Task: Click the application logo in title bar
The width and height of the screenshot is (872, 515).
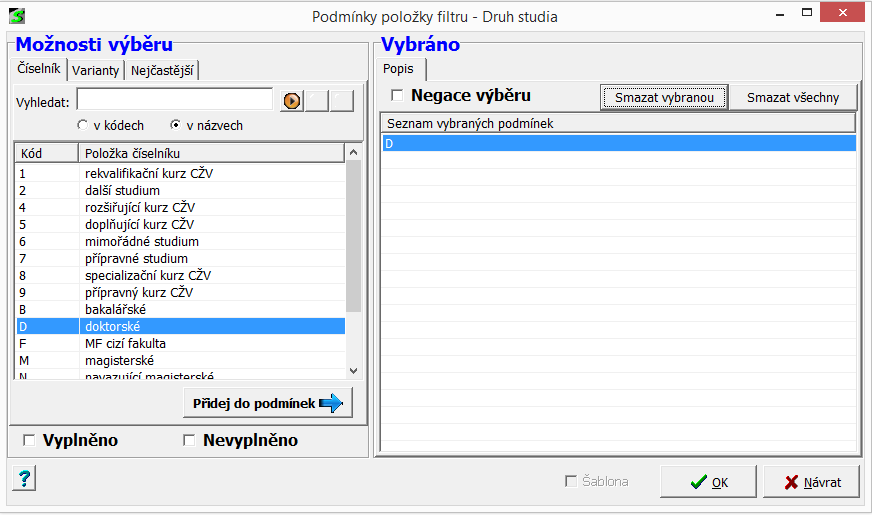Action: (x=16, y=16)
